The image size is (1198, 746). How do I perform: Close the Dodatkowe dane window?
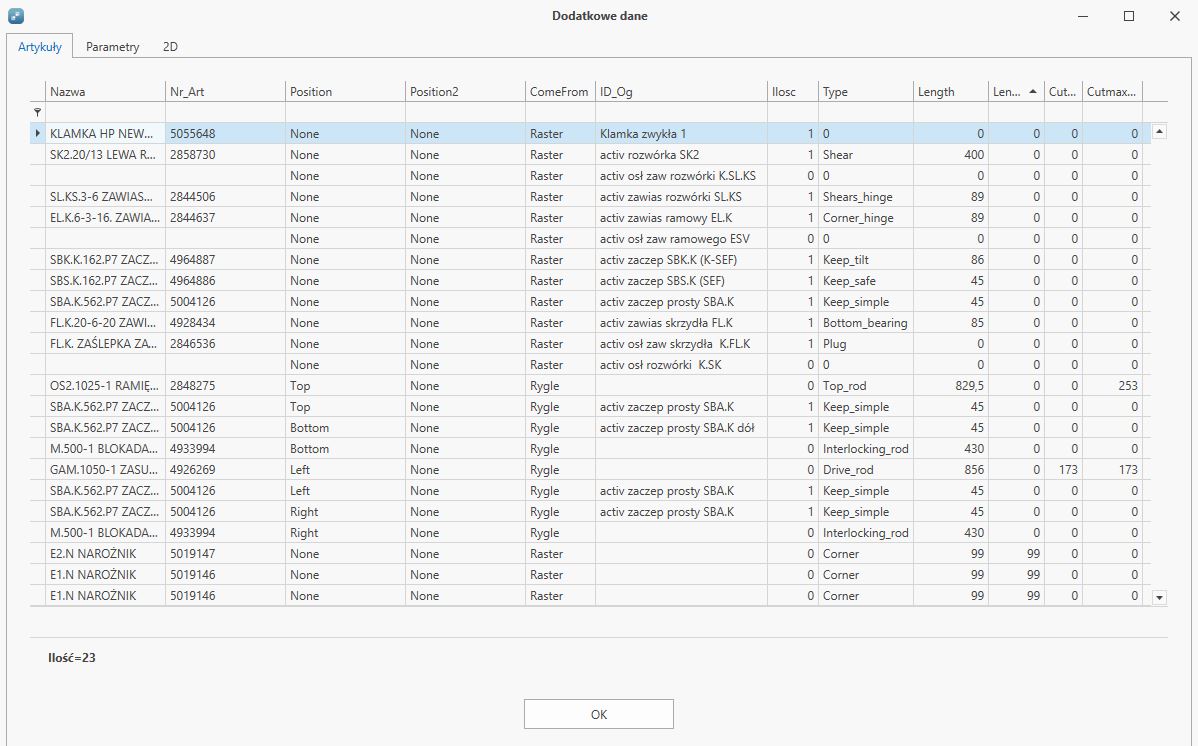pyautogui.click(x=1174, y=16)
